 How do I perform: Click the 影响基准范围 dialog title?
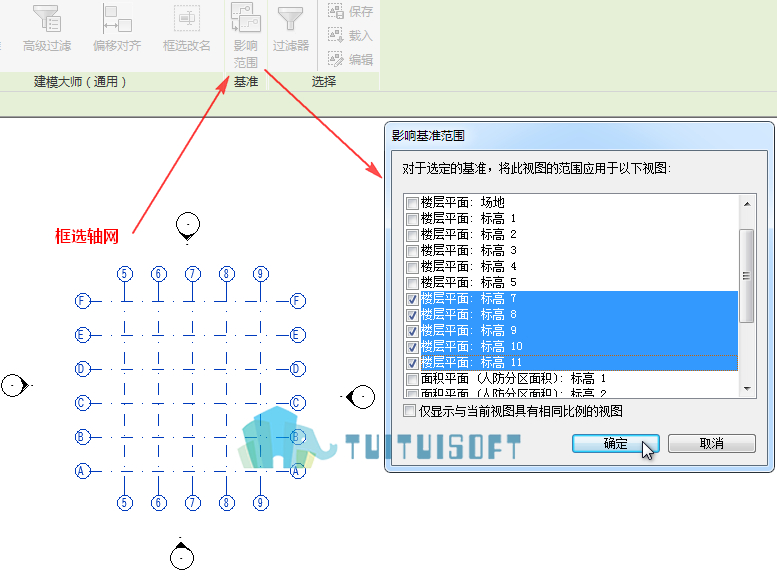[x=428, y=136]
